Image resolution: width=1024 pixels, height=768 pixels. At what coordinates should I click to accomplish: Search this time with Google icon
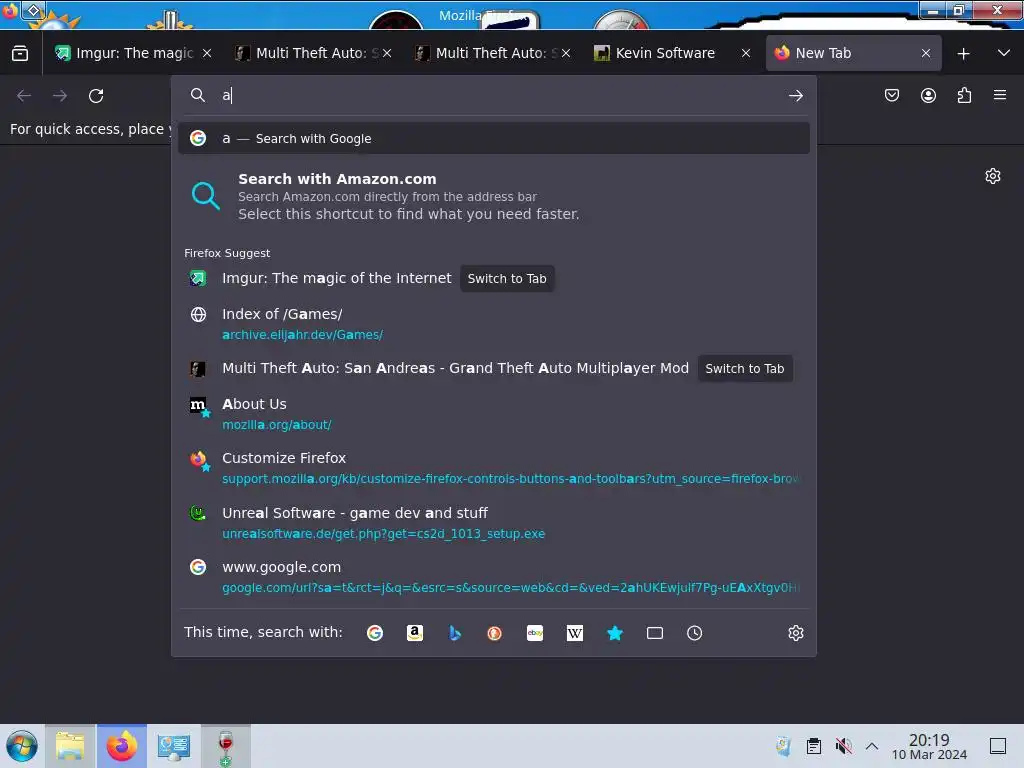pyautogui.click(x=375, y=633)
